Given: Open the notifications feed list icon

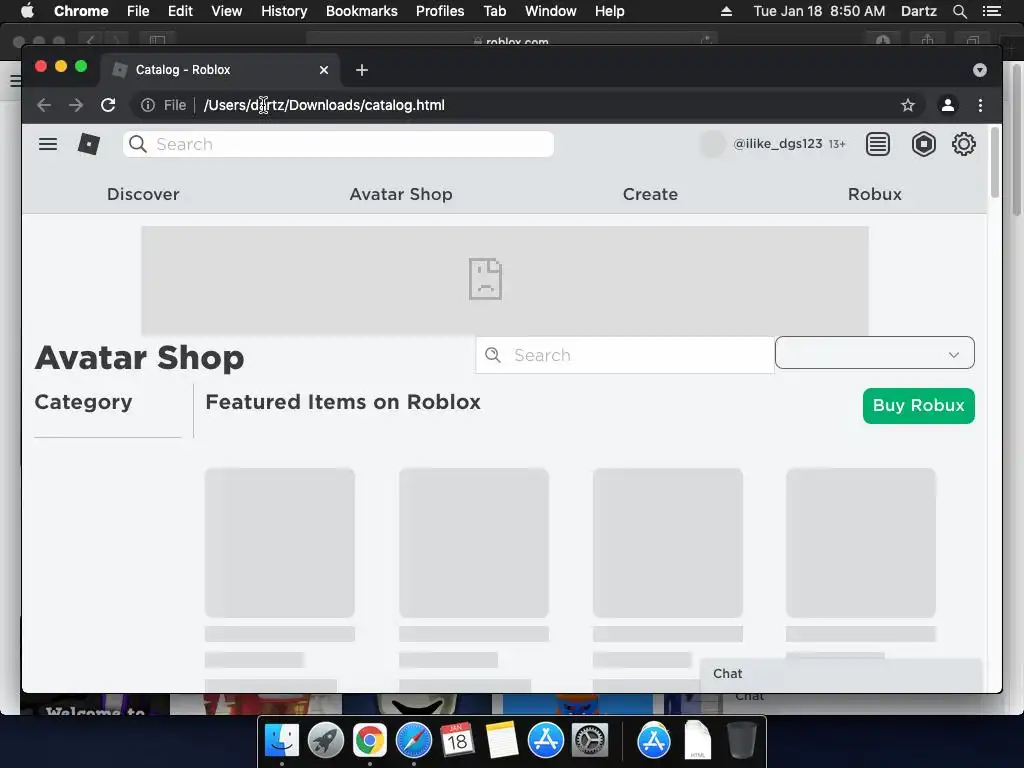Looking at the screenshot, I should pos(878,144).
